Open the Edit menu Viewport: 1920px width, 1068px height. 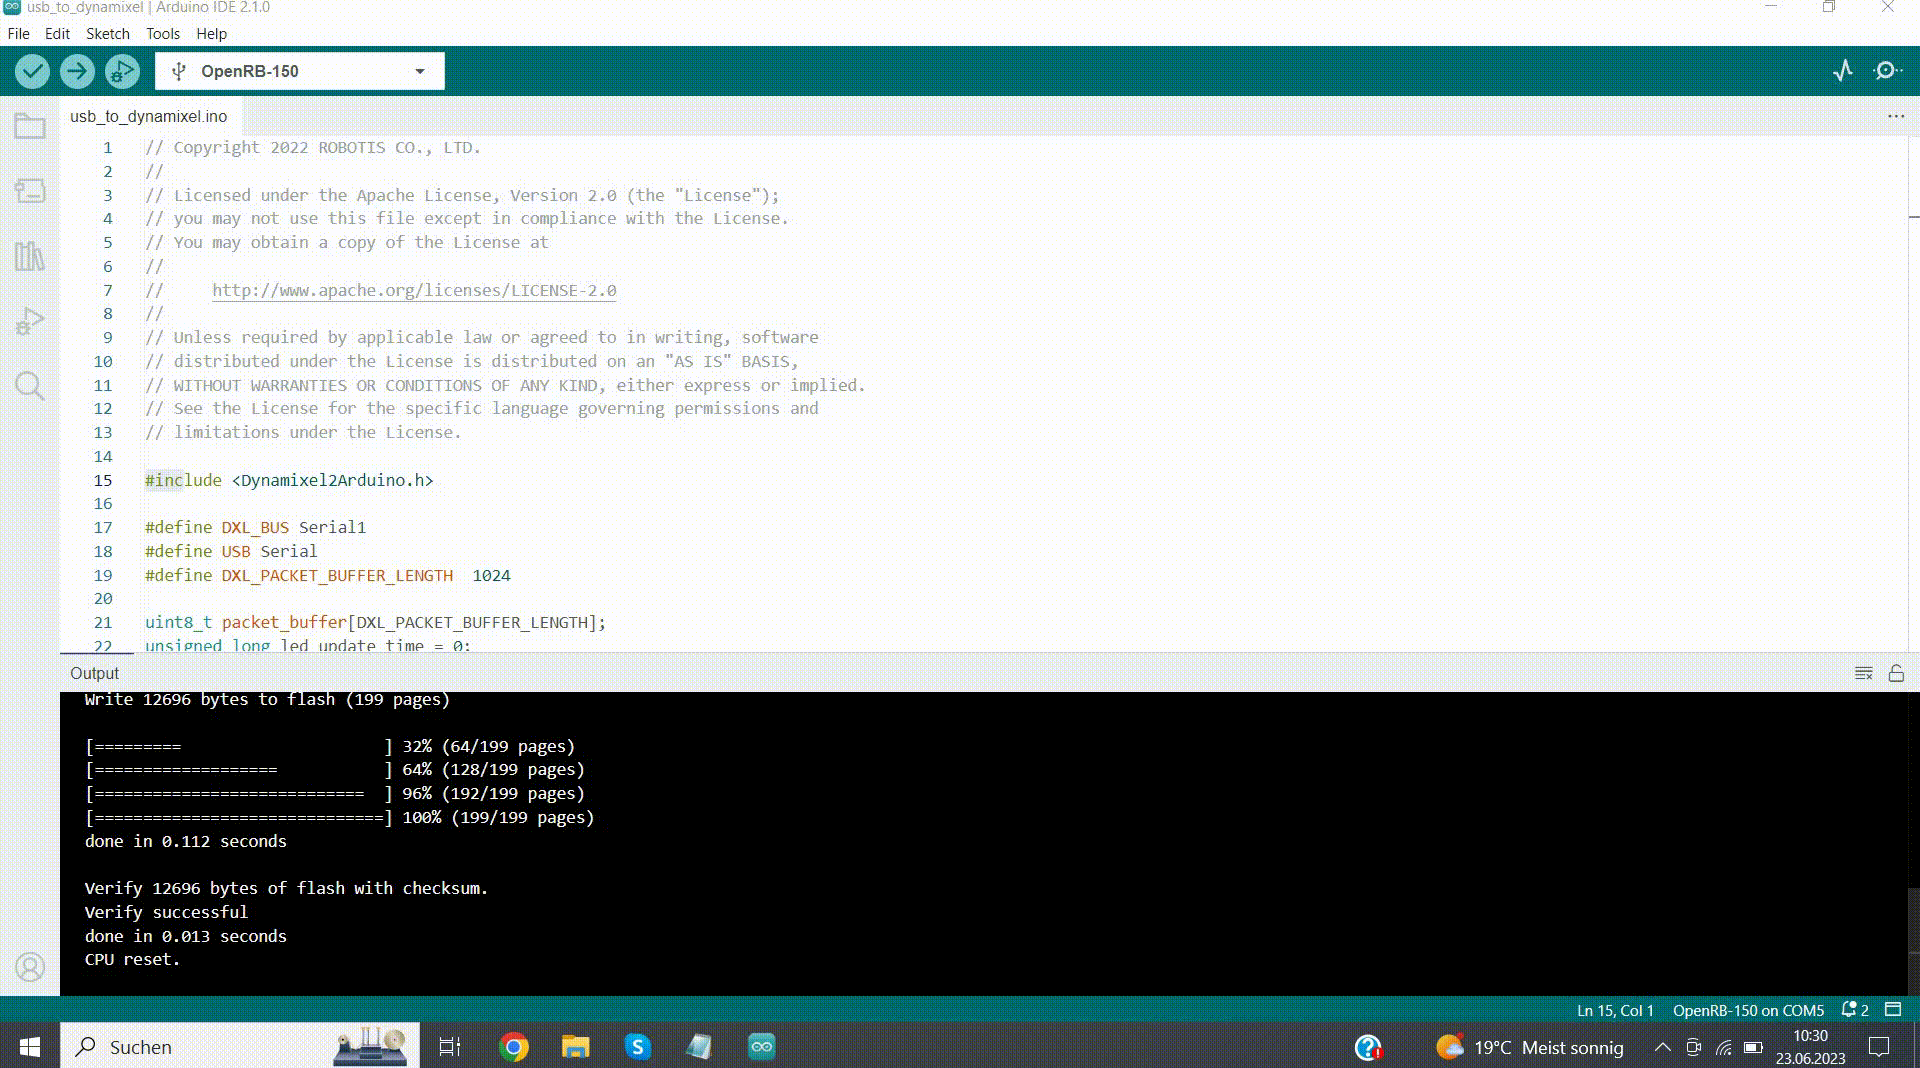(57, 33)
